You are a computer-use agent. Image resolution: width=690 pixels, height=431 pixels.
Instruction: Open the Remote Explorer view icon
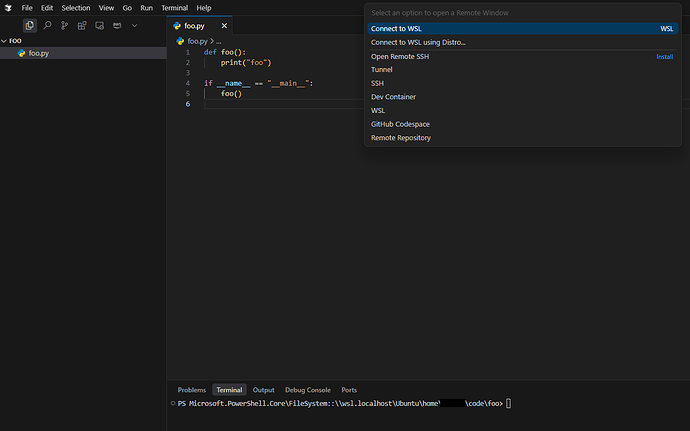99,26
